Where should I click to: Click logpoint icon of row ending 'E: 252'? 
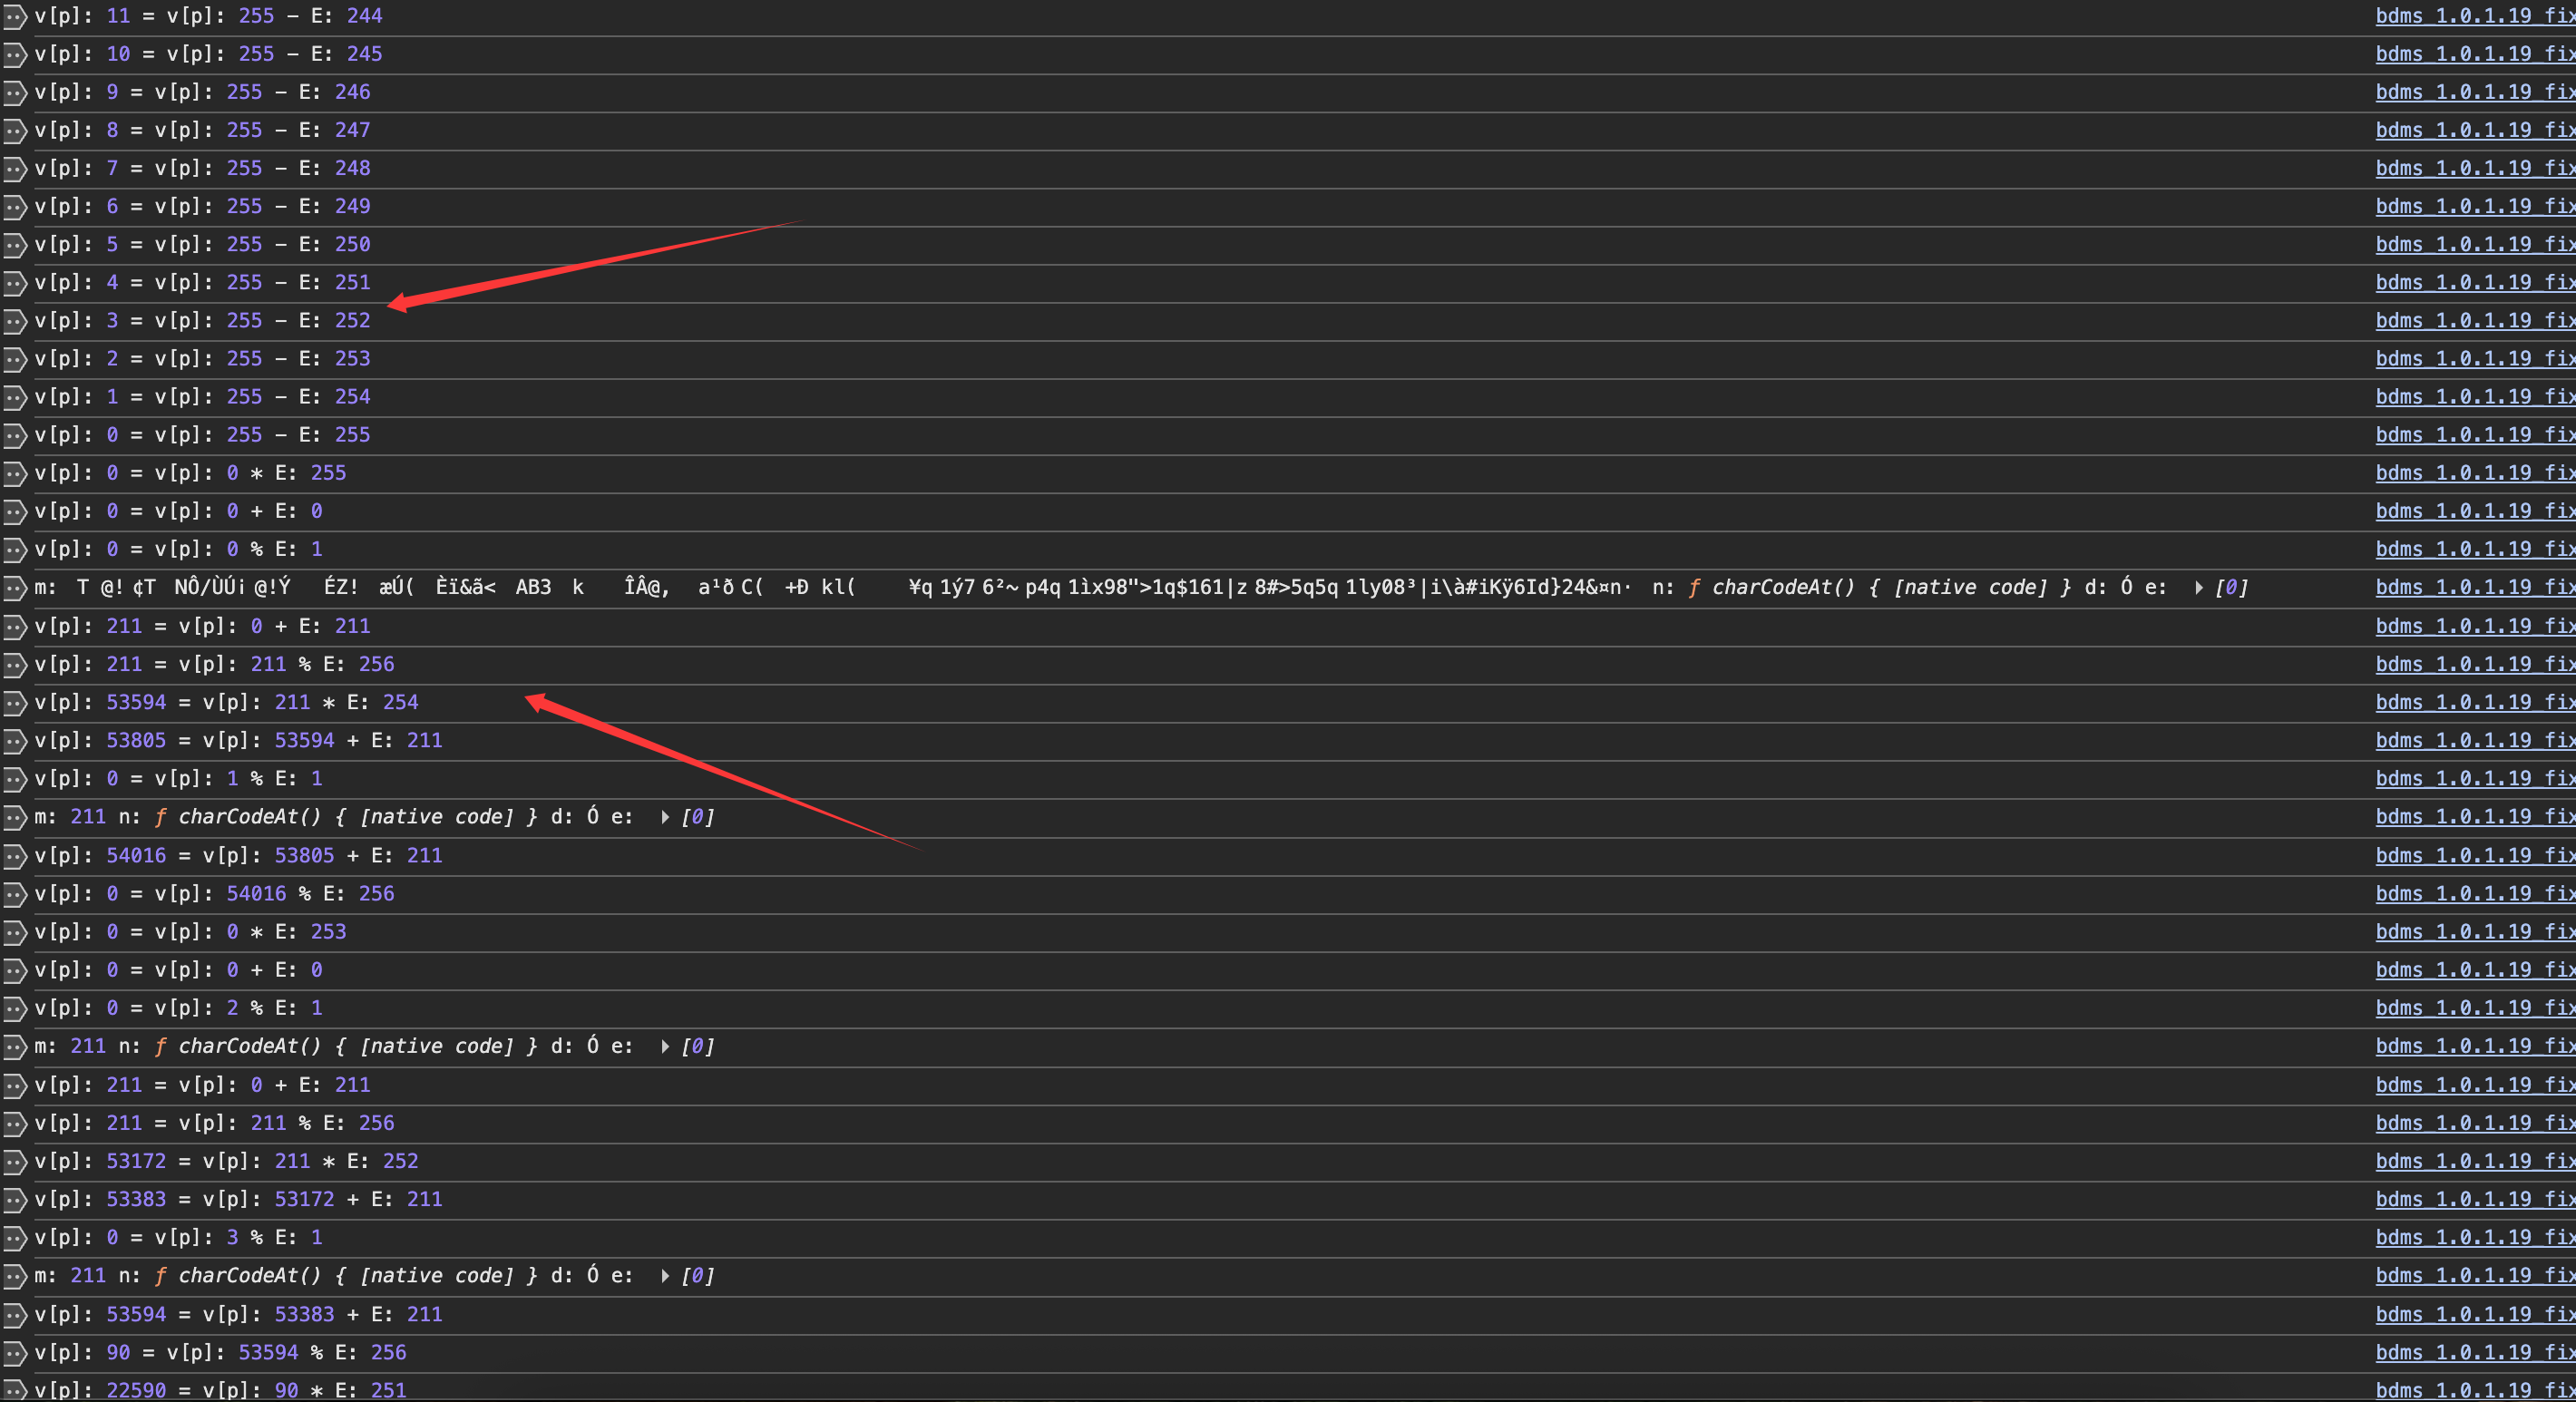point(14,321)
